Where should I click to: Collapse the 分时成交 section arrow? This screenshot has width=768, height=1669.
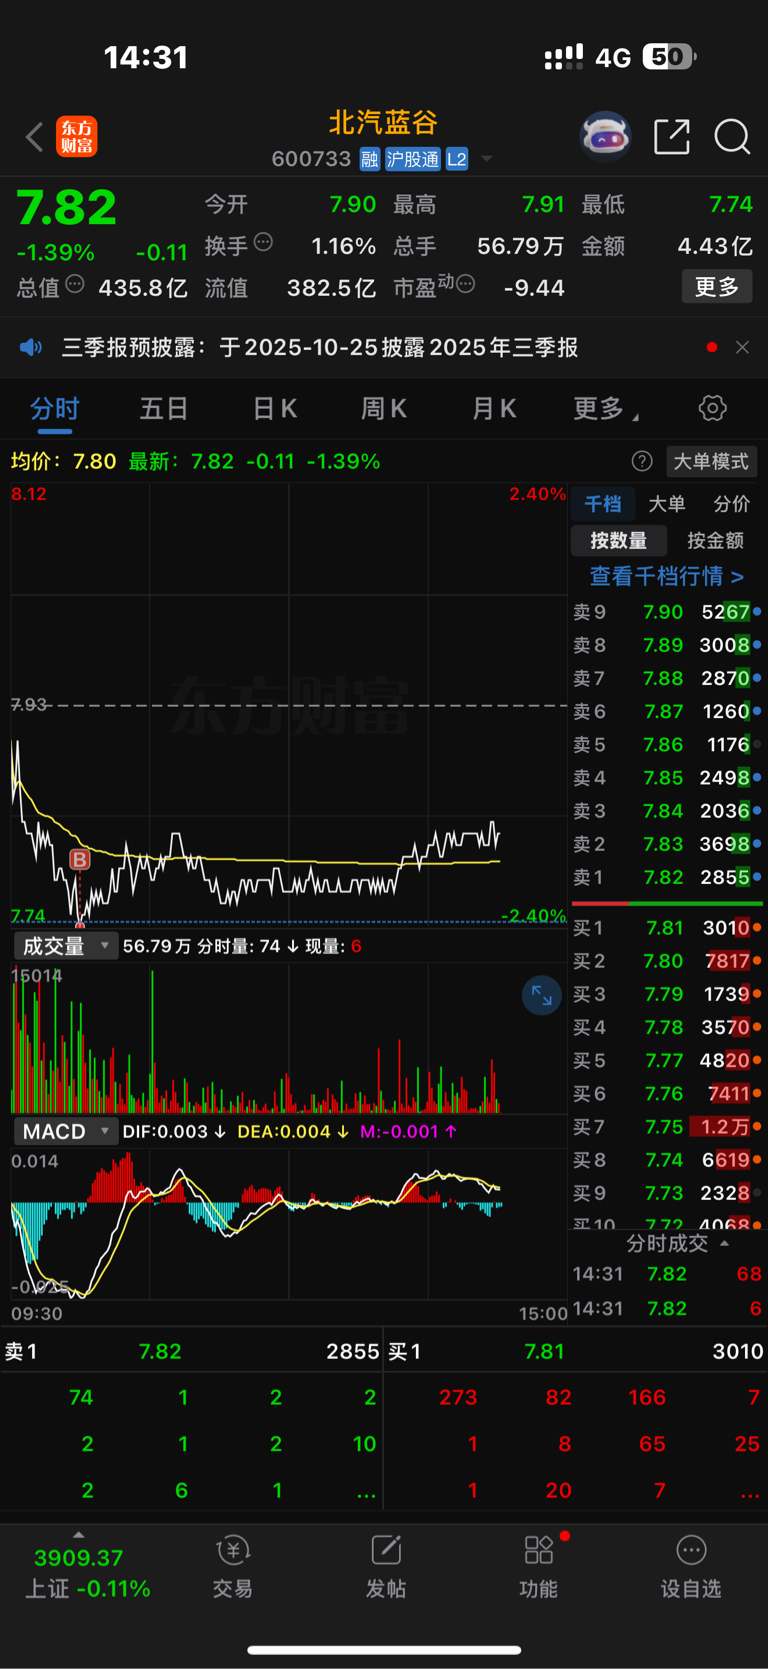point(724,1243)
